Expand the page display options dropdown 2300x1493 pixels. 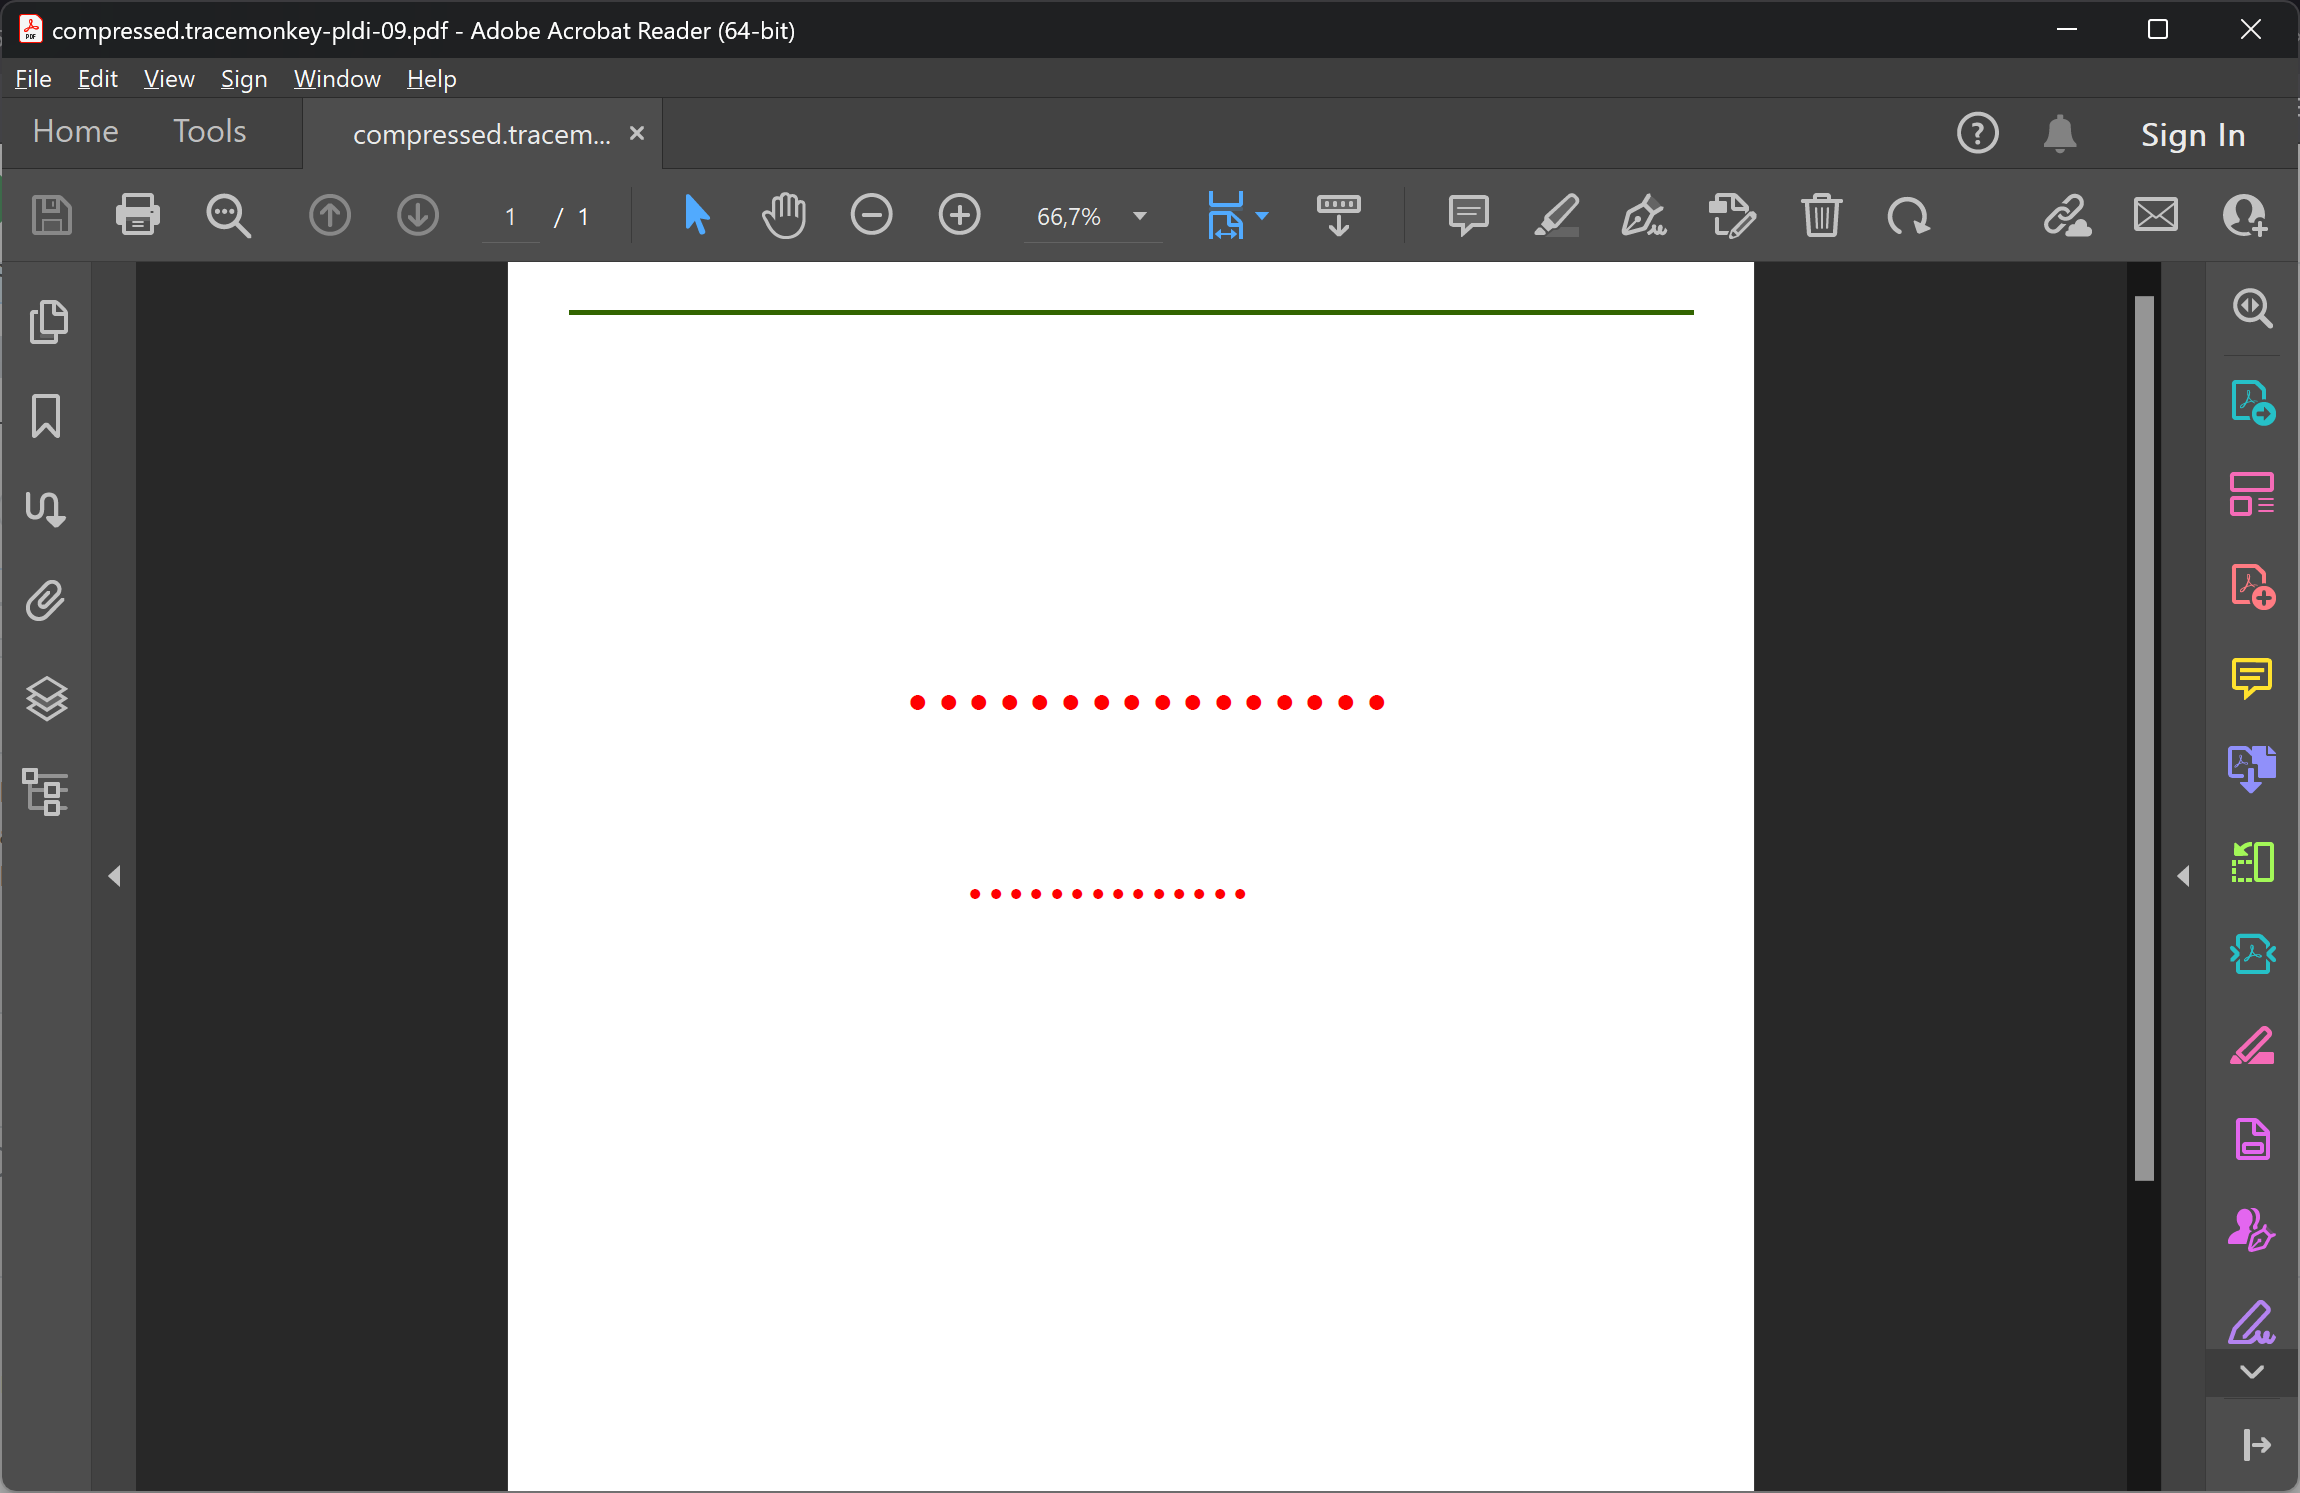click(1262, 215)
